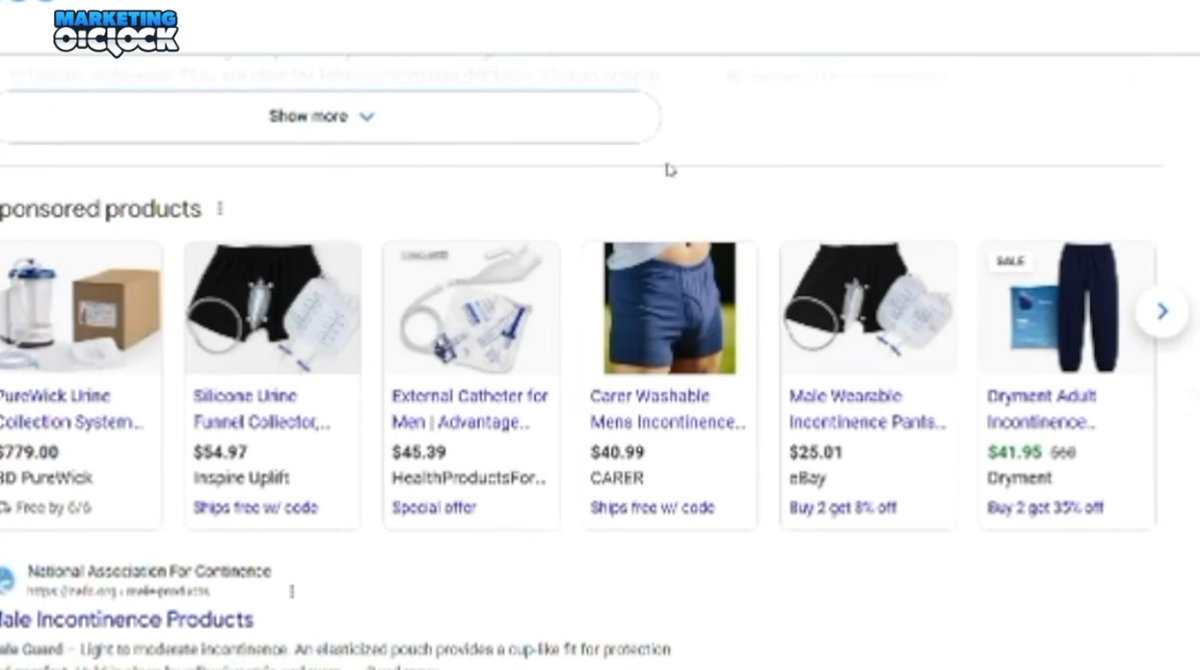Open the Carer Washable Mens Incontinence image

(x=669, y=308)
